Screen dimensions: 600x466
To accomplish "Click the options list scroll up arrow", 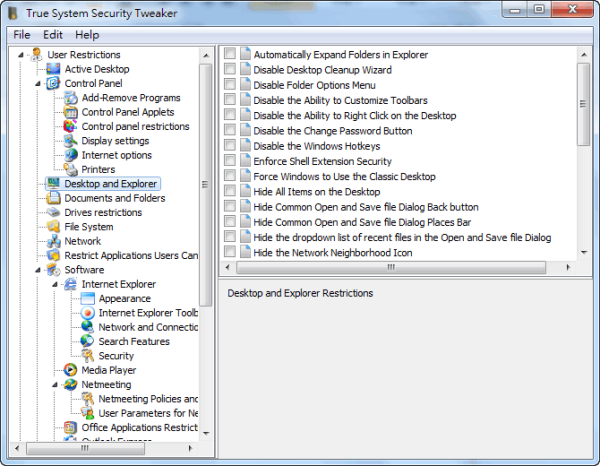I will (x=584, y=55).
